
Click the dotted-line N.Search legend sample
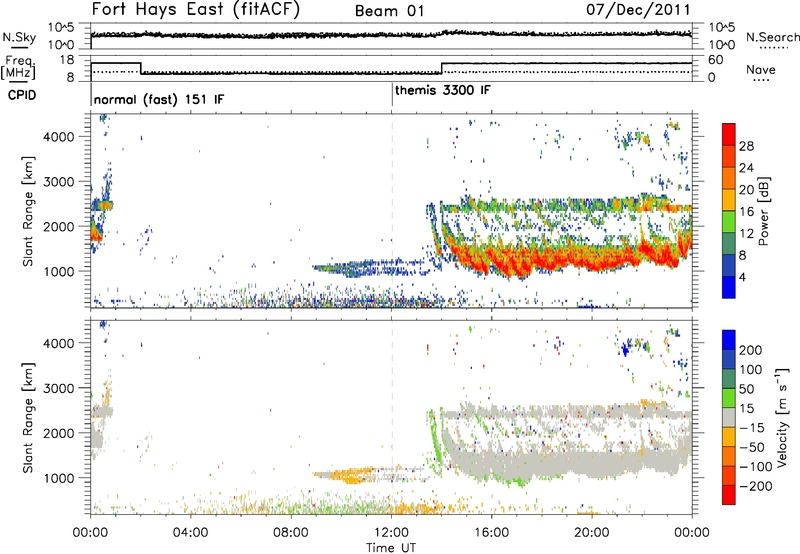click(774, 48)
